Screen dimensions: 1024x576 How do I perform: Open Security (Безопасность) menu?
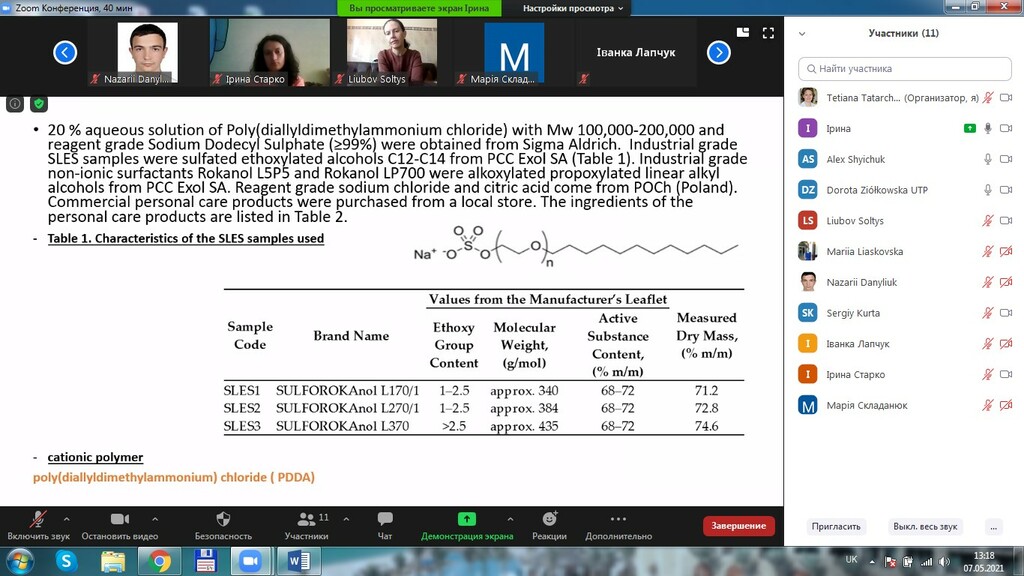click(x=223, y=526)
